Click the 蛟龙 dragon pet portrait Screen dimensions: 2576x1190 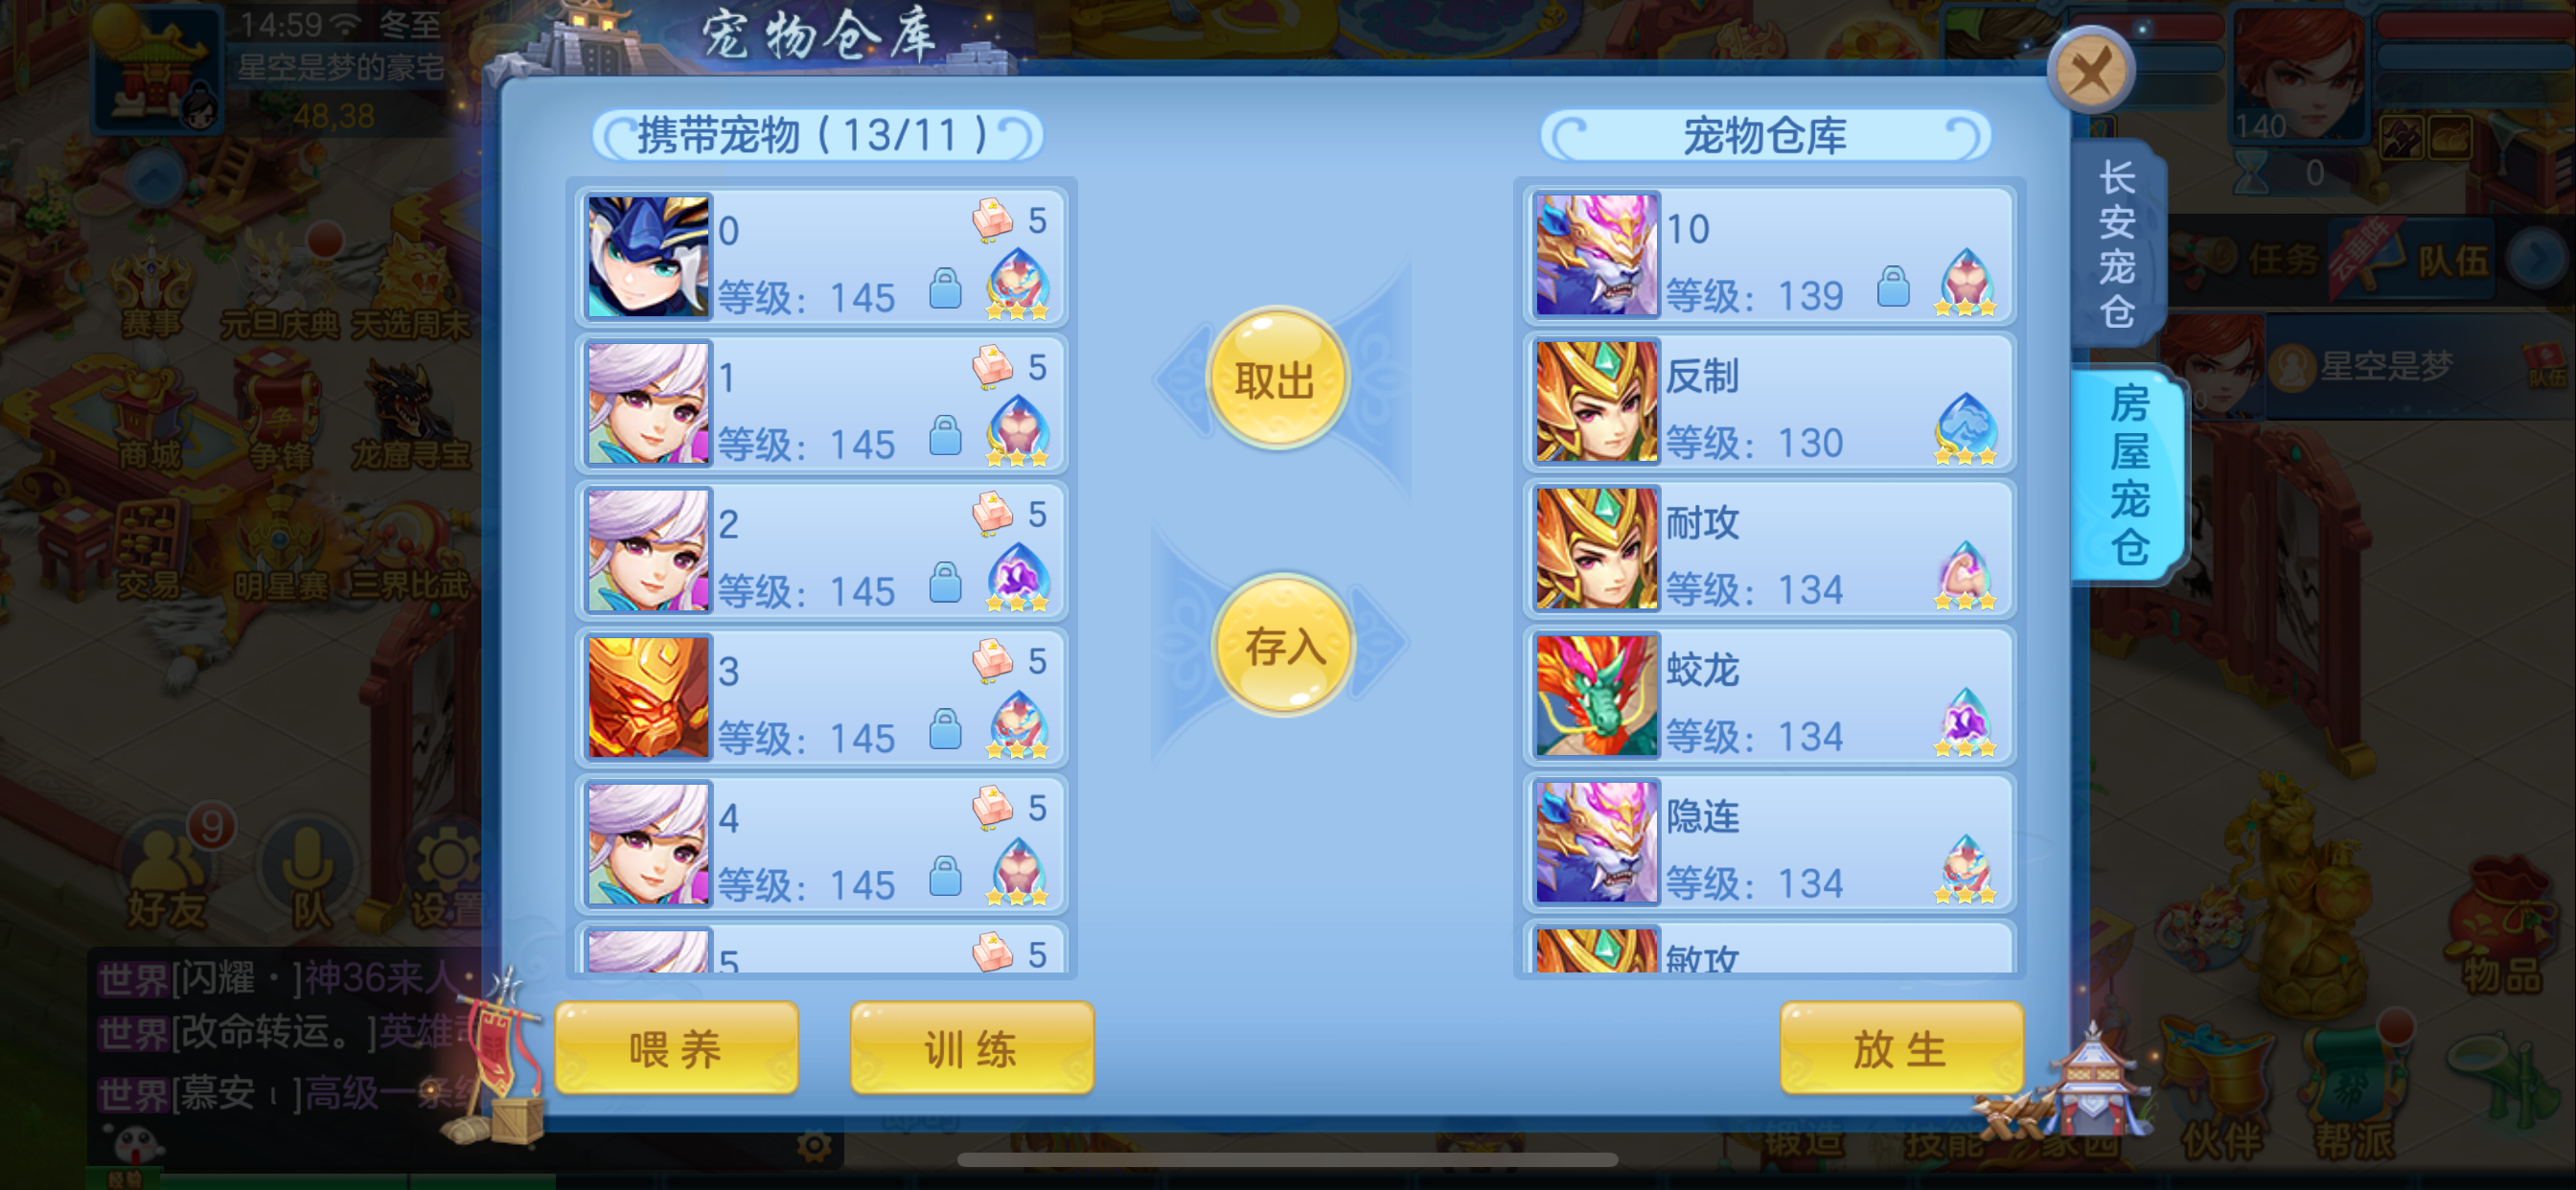pyautogui.click(x=1596, y=696)
